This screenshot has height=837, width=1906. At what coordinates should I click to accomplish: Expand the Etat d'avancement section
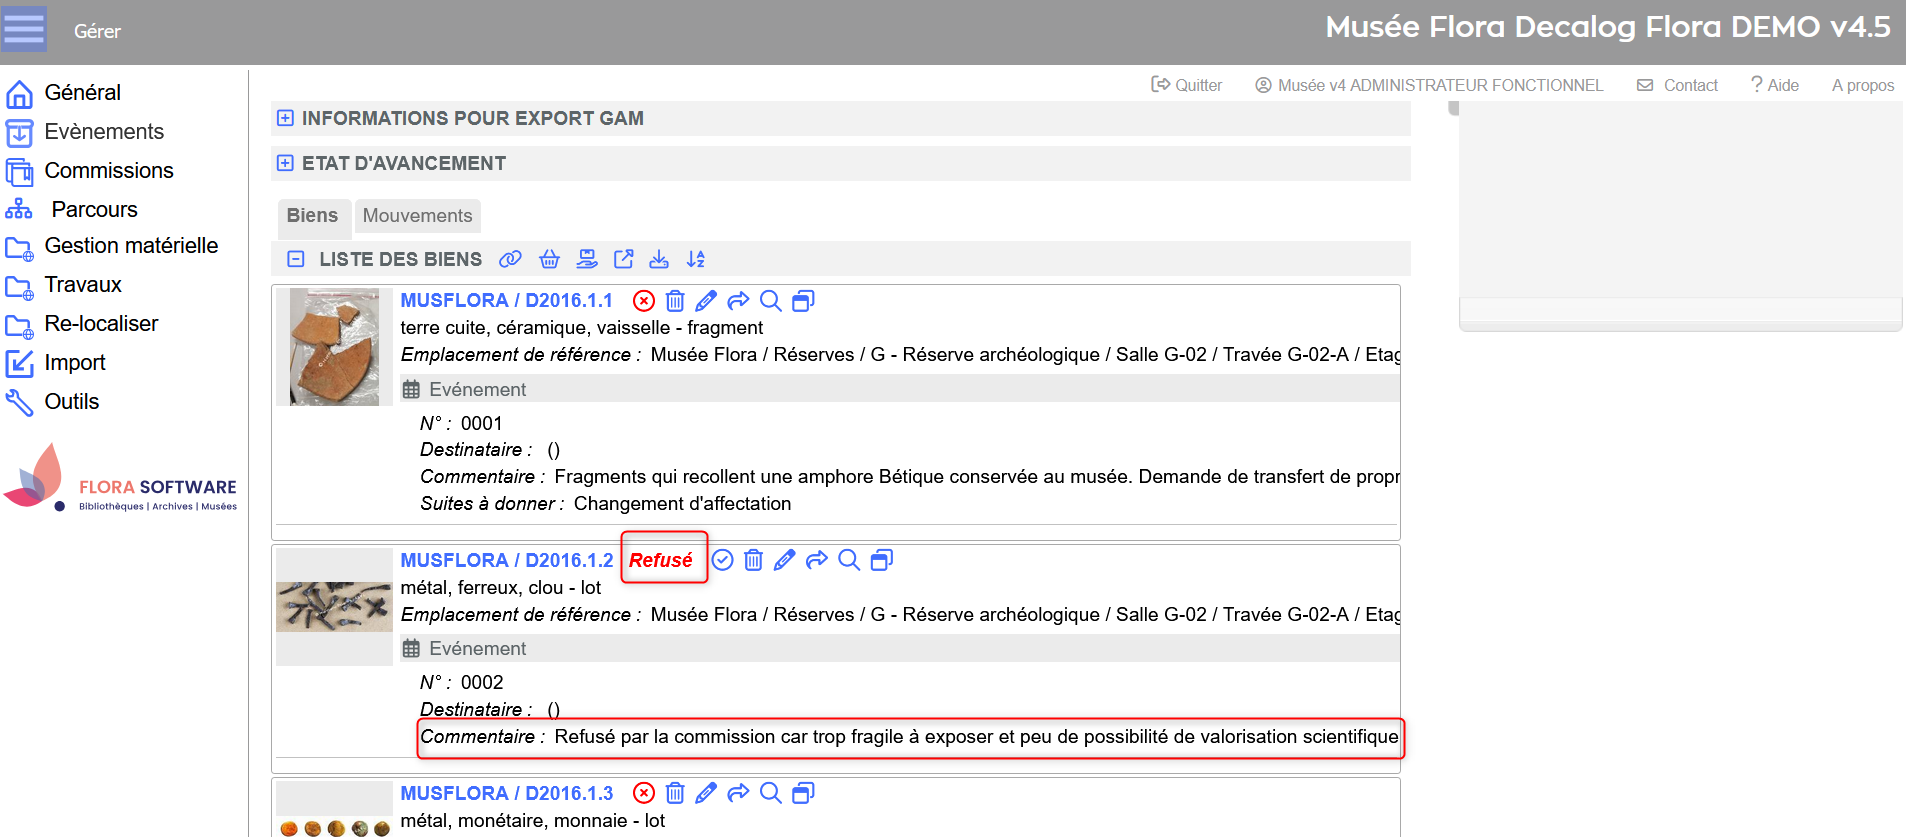tap(285, 163)
